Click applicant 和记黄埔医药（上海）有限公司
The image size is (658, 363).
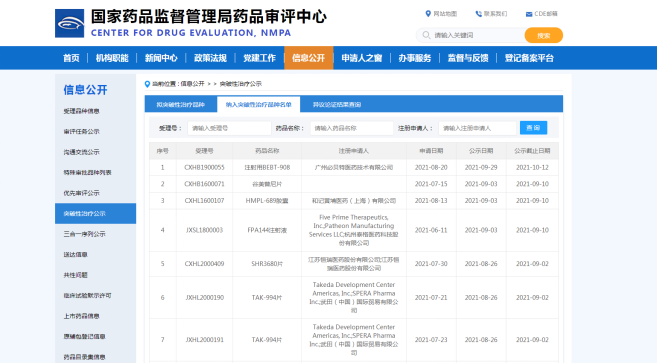[x=354, y=201]
